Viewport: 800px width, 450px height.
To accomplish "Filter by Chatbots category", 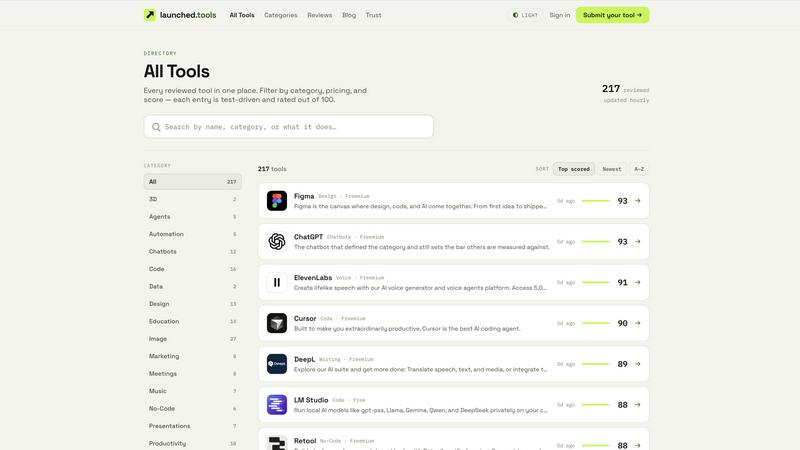I will click(192, 252).
